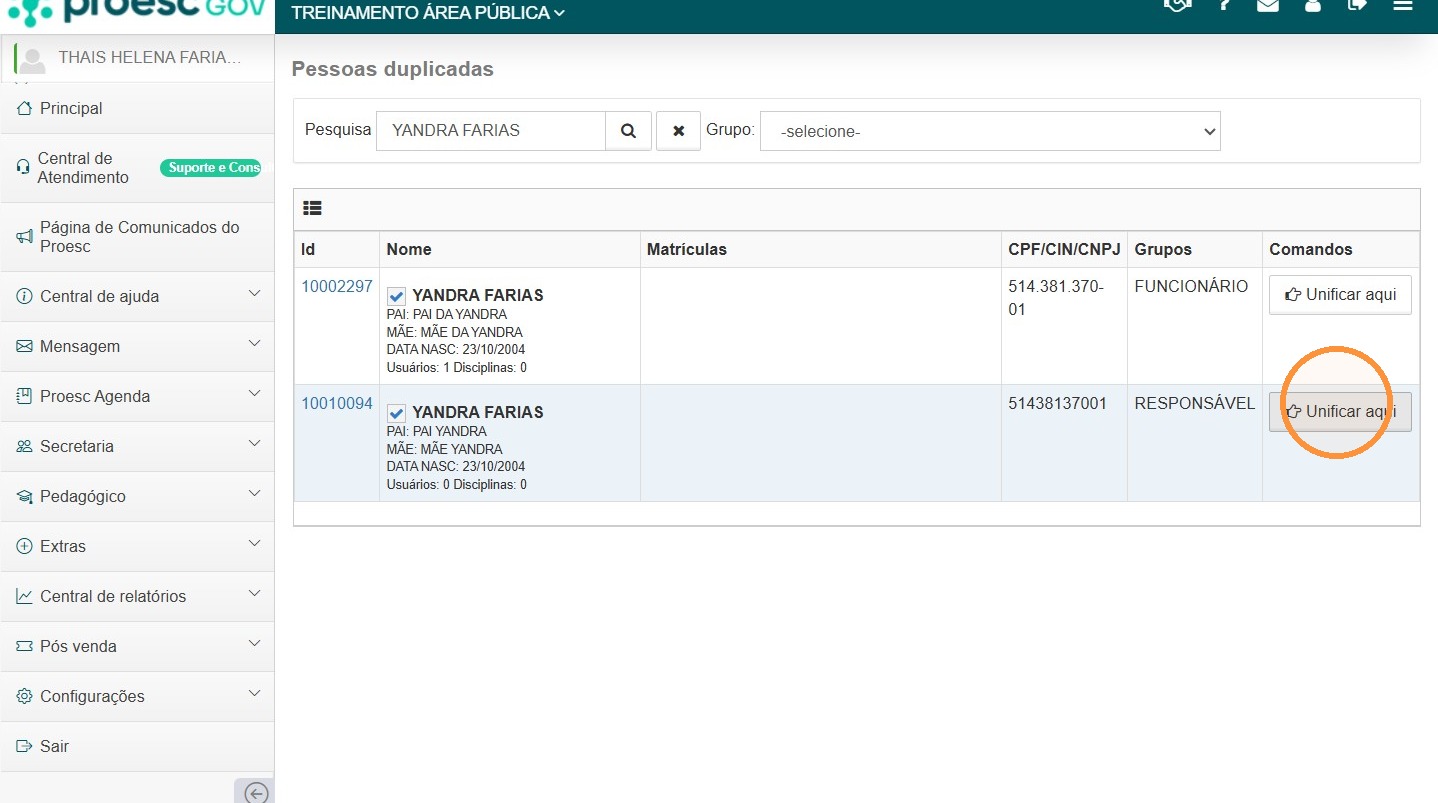1438x803 pixels.
Task: Expand the Configurações chevron
Action: coord(254,694)
